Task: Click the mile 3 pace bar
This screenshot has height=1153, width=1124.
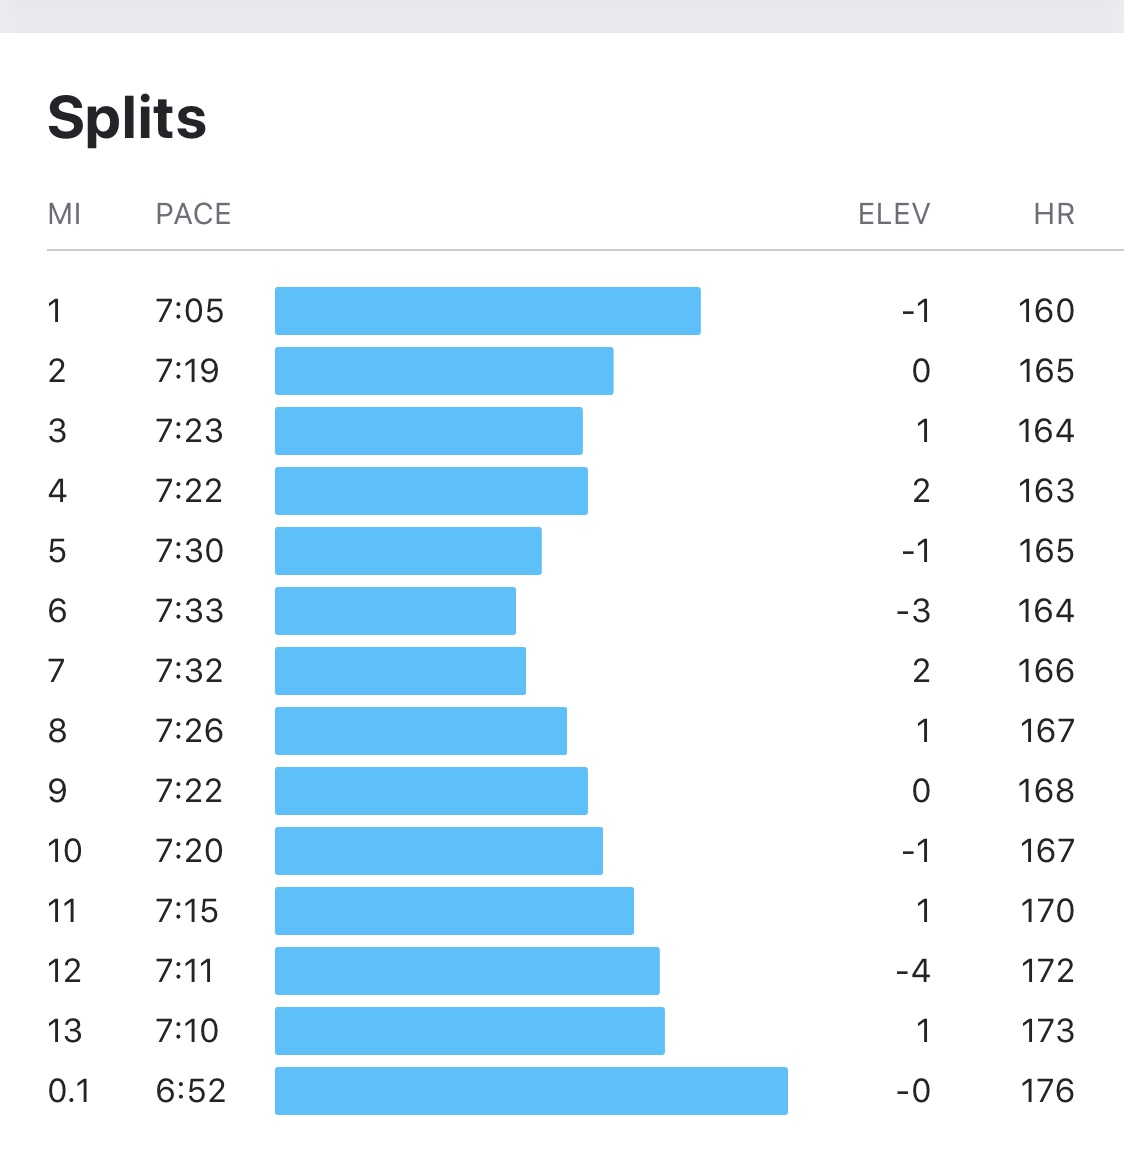Action: pos(428,431)
